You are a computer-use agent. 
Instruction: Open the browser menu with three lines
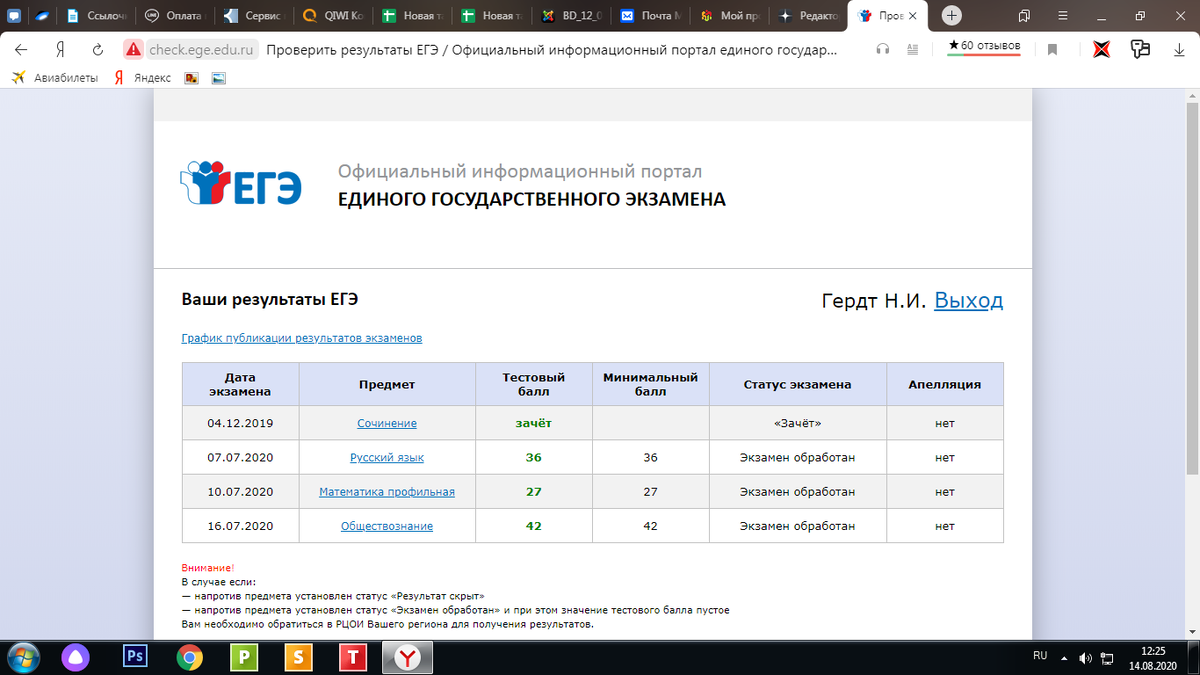1062,16
